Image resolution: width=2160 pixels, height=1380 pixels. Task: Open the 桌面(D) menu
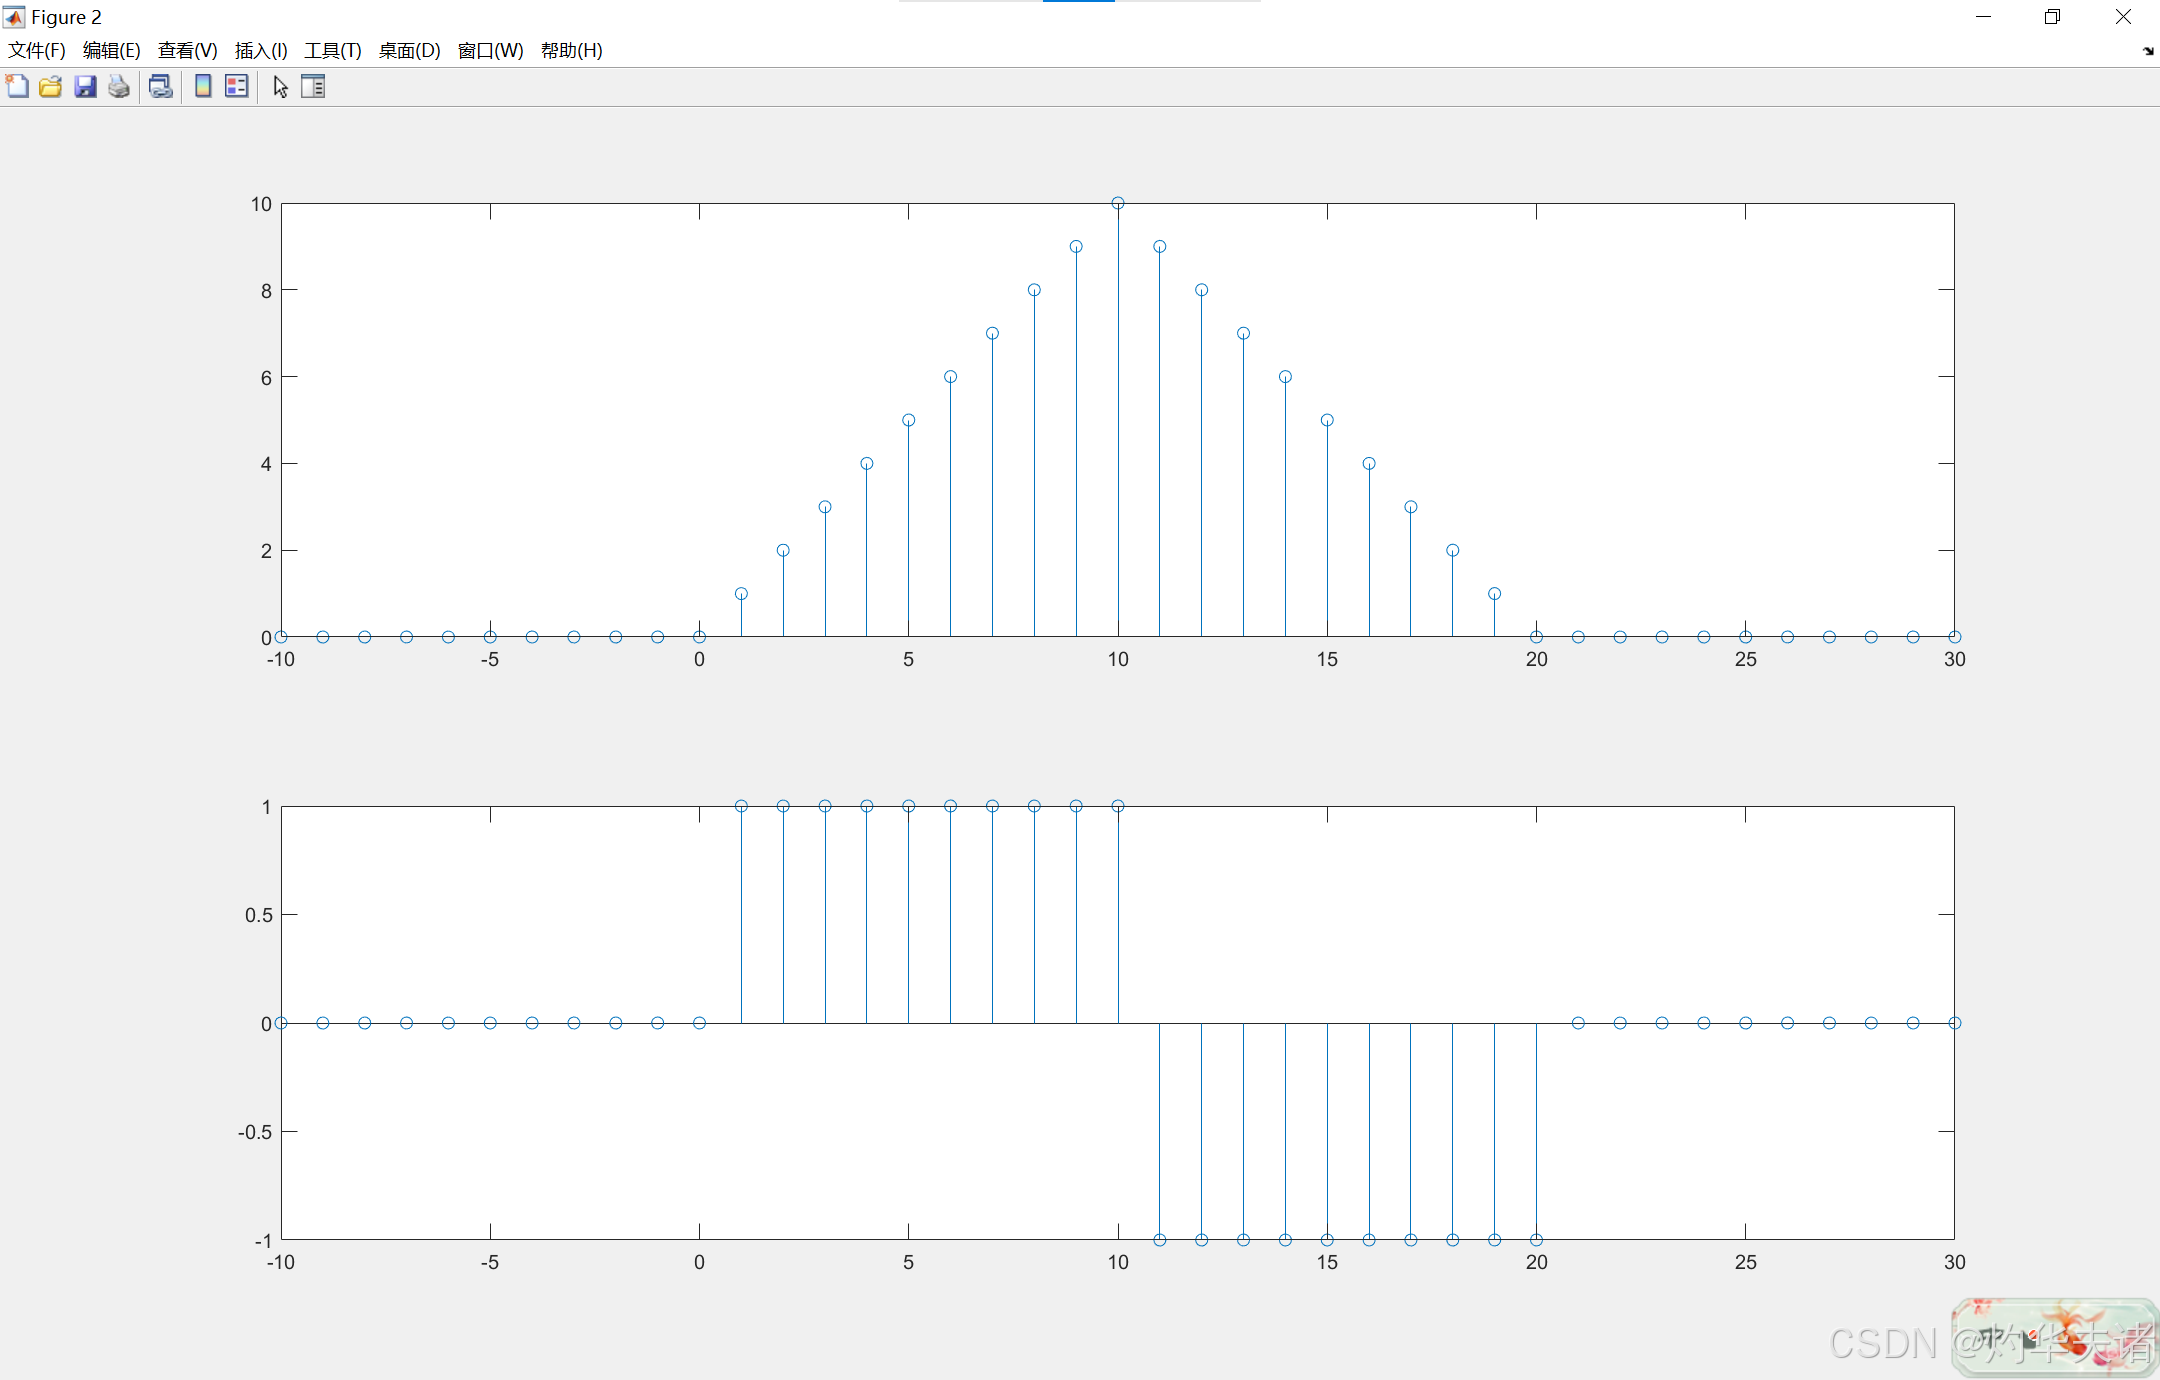[409, 51]
